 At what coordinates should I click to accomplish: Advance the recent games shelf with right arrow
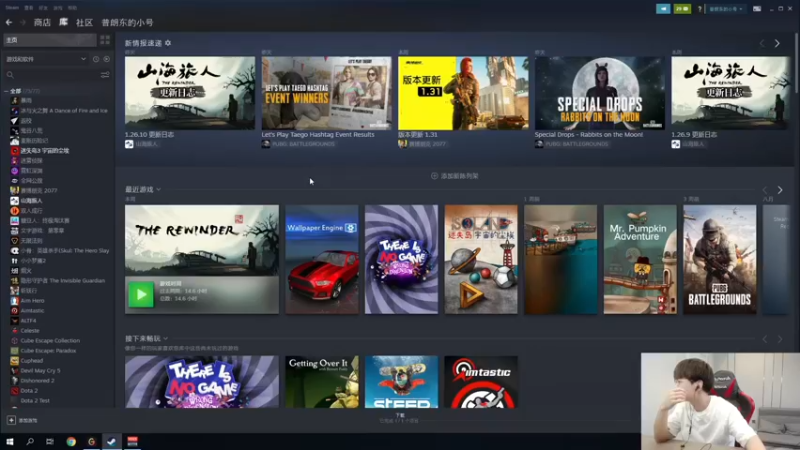pyautogui.click(x=780, y=190)
